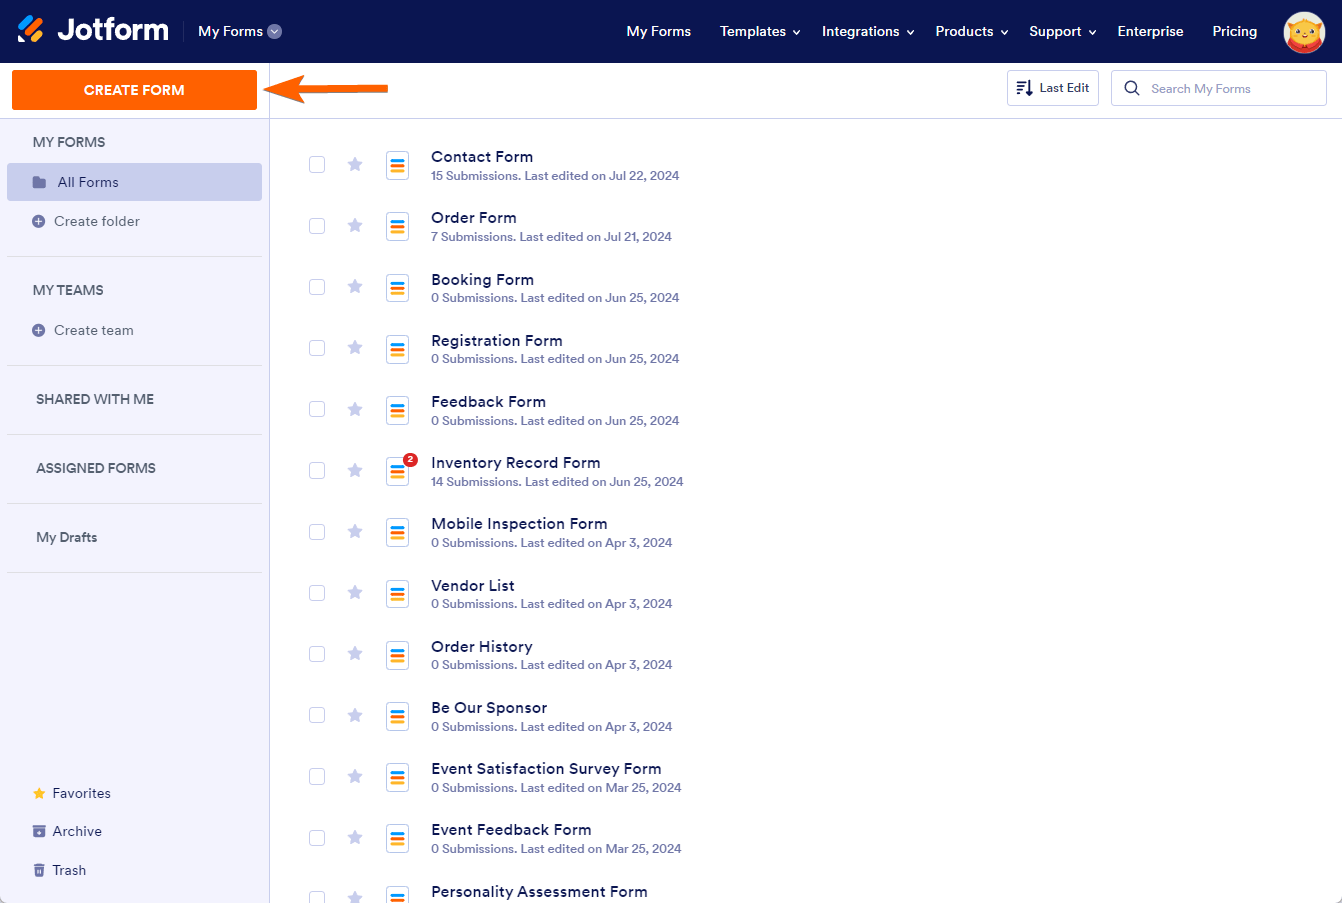The image size is (1342, 903).
Task: Click the Jotform logo
Action: point(93,30)
